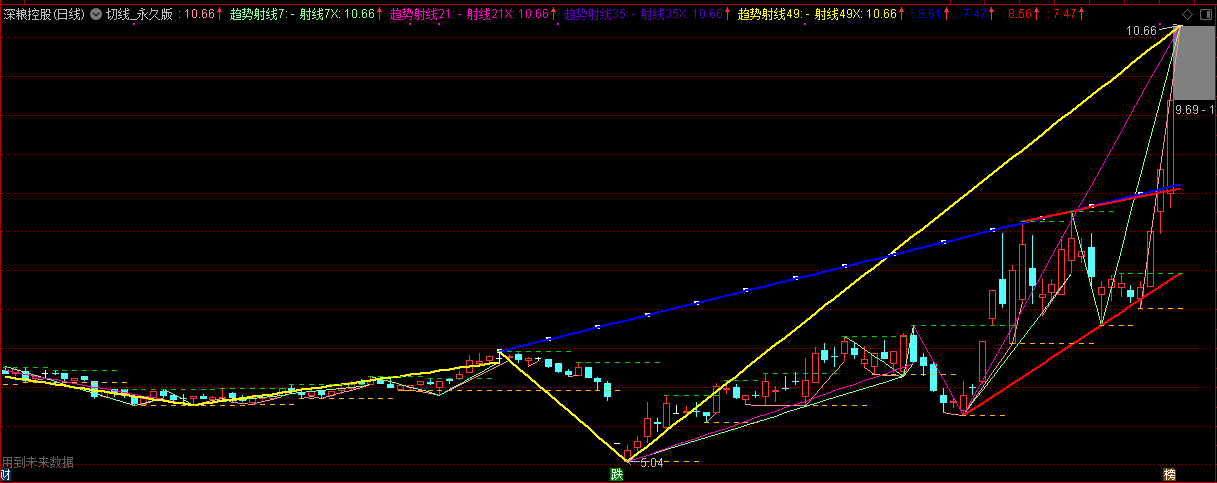Screen dimensions: 1217x483
Task: Click the 榜 marker on date axis
Action: pyautogui.click(x=1169, y=475)
